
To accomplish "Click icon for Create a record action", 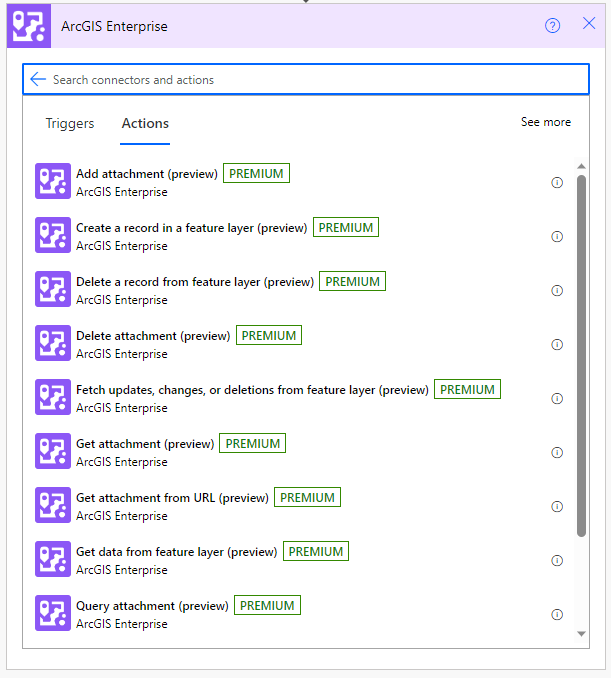I will [x=53, y=235].
